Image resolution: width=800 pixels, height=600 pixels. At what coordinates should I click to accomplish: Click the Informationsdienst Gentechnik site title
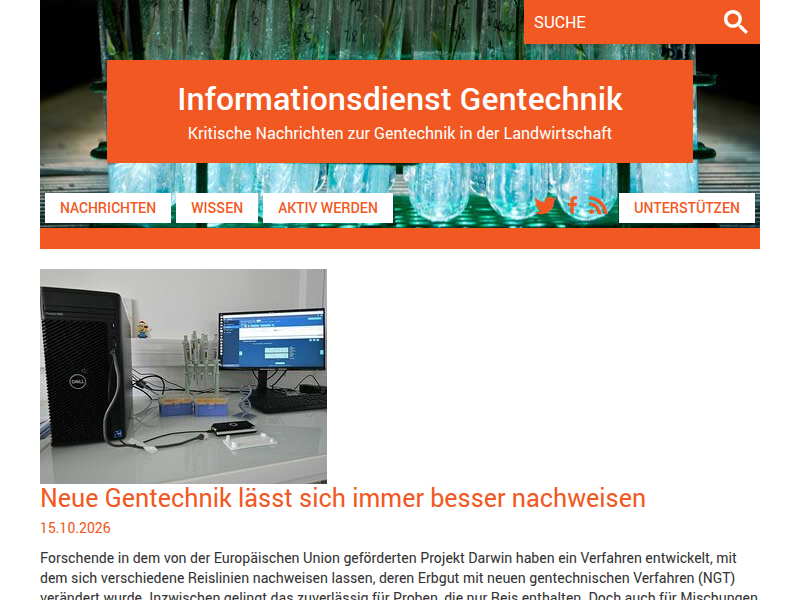click(x=400, y=99)
